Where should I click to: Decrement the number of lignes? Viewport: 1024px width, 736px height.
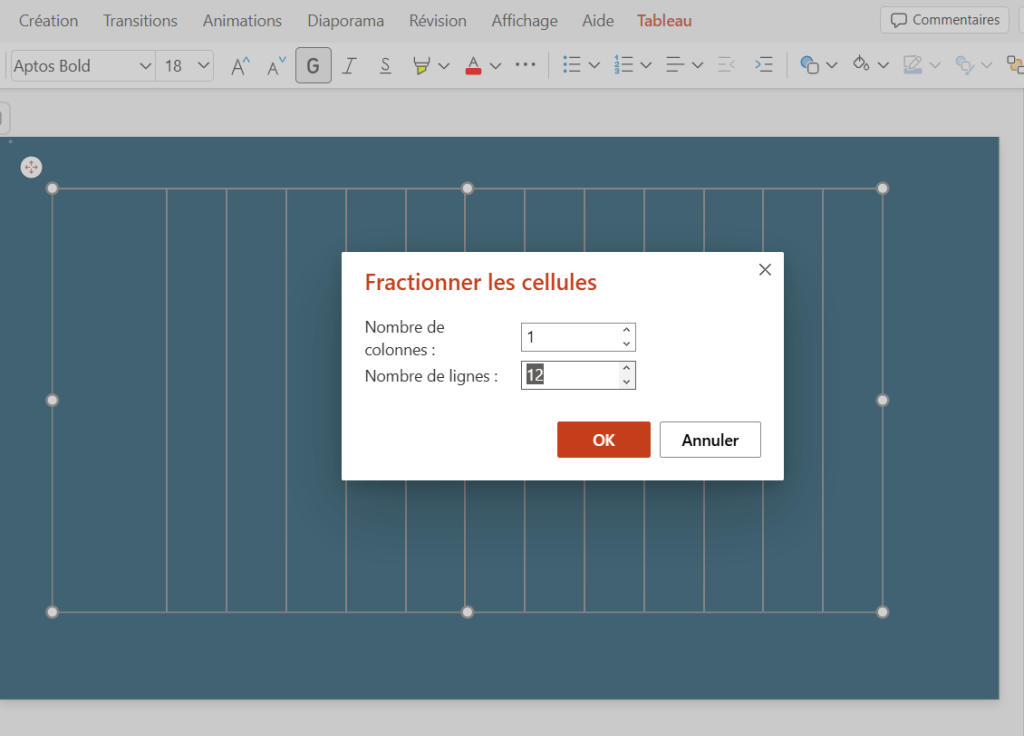(626, 383)
